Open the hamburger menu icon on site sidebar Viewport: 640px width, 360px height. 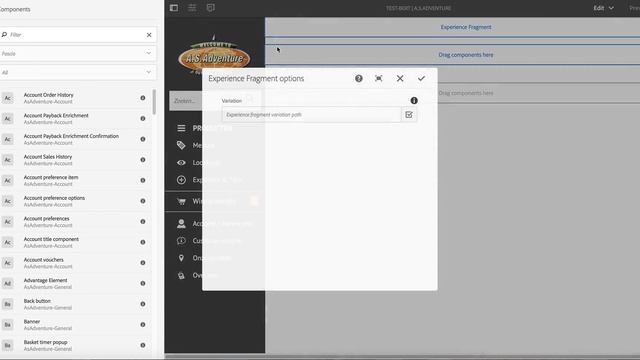coord(181,128)
